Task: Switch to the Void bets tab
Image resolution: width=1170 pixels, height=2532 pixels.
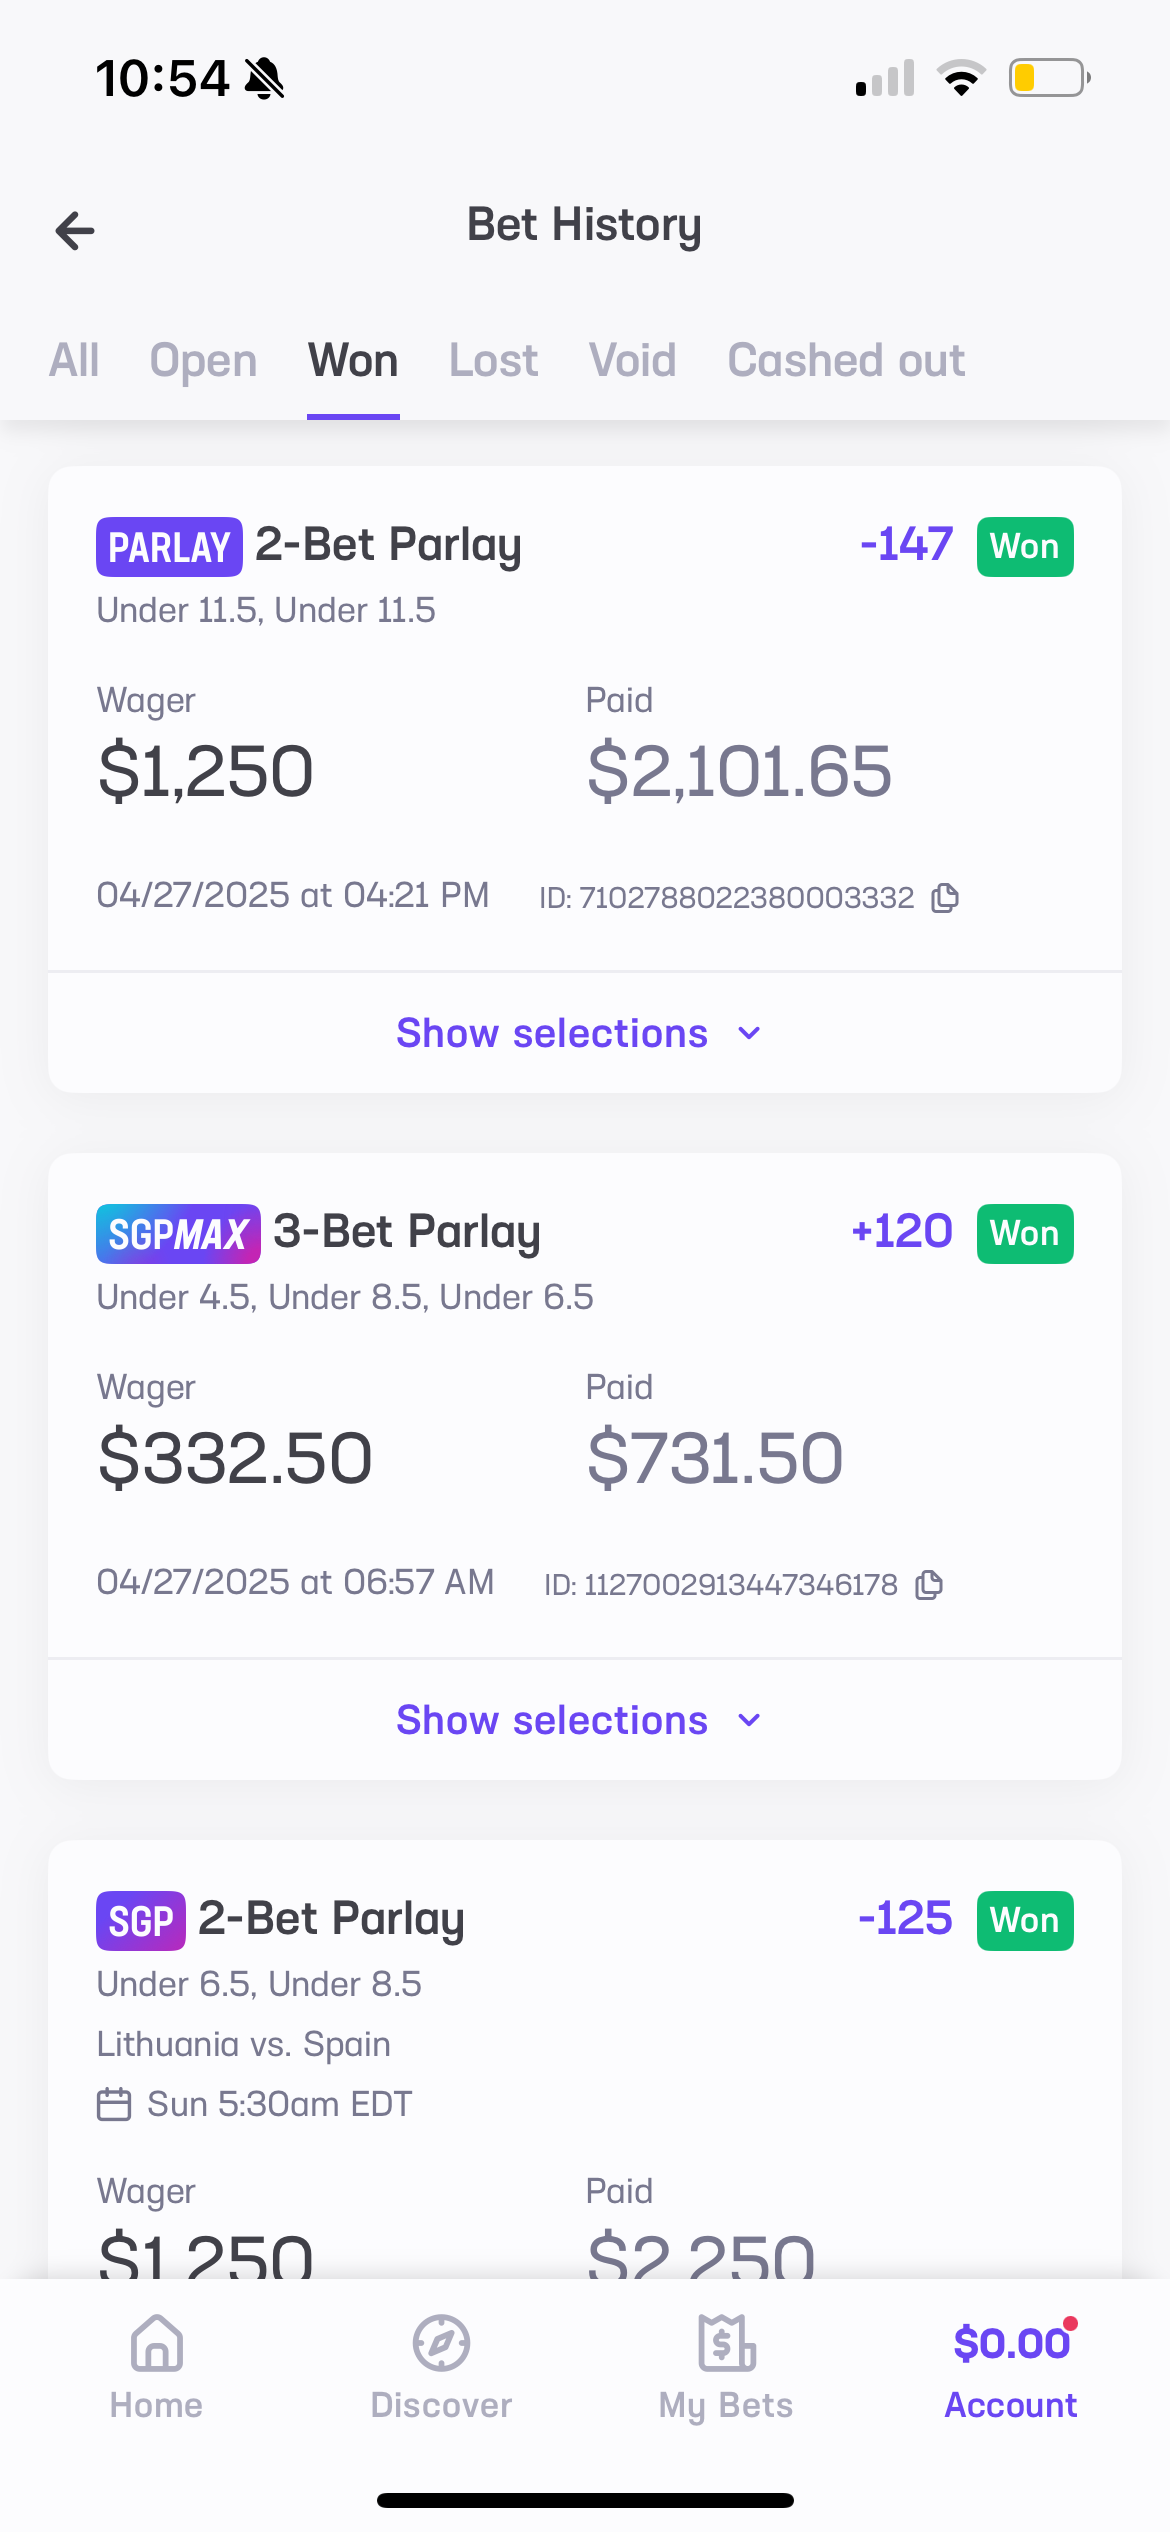Action: (632, 361)
